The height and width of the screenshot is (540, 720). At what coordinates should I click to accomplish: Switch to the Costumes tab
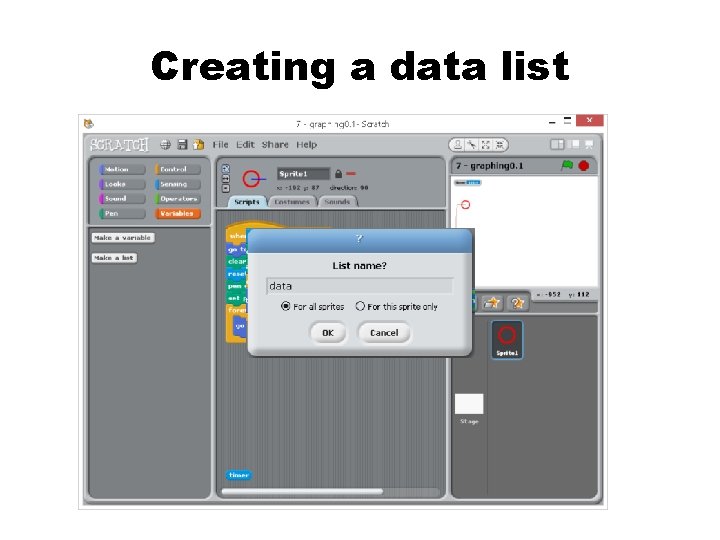(292, 202)
